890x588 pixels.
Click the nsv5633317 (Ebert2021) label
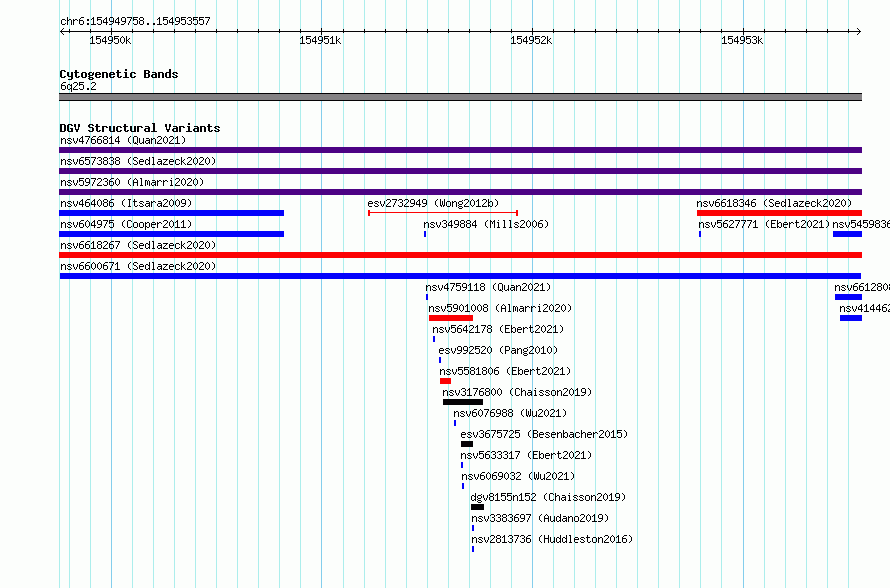(526, 455)
